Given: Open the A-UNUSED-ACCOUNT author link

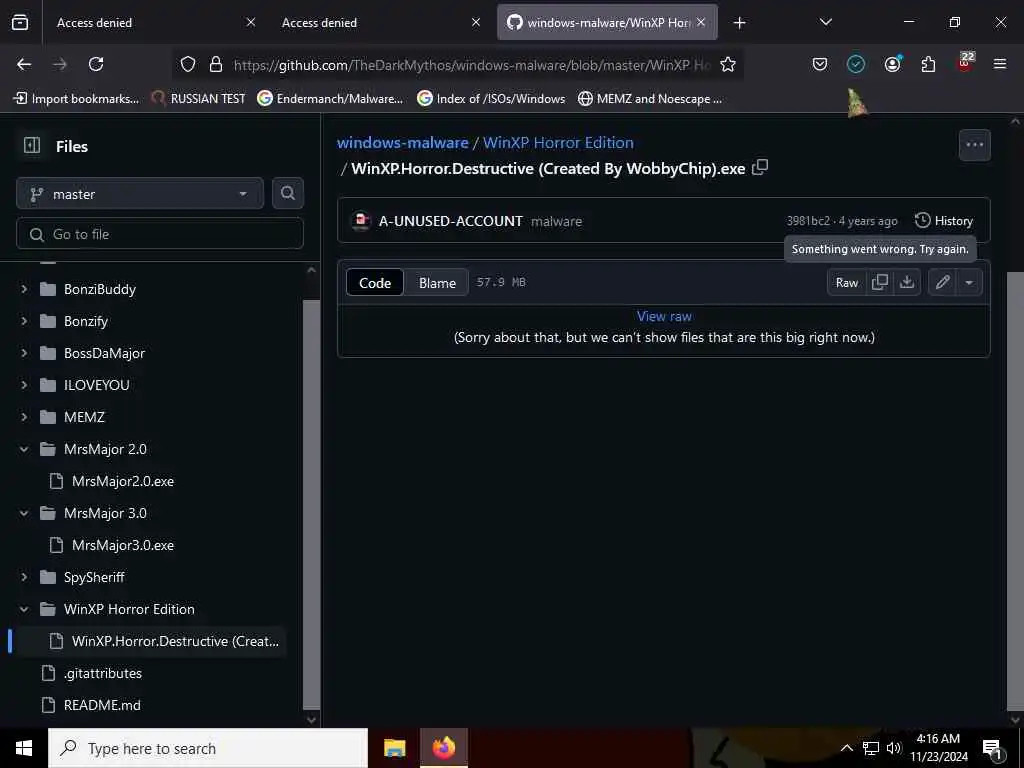Looking at the screenshot, I should point(451,221).
